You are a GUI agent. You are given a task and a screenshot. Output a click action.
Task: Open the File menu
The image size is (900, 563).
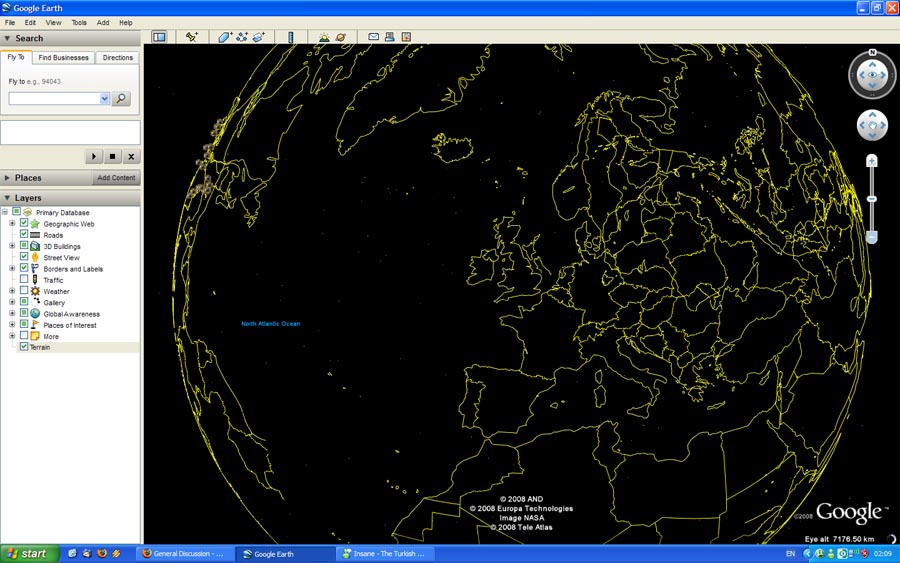[10, 22]
